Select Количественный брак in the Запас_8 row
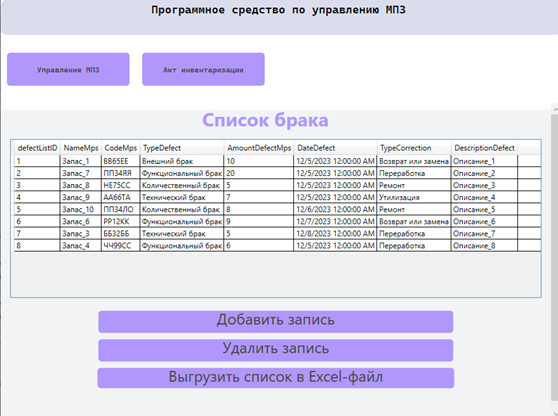Viewport: 558px width, 416px height. tap(182, 185)
